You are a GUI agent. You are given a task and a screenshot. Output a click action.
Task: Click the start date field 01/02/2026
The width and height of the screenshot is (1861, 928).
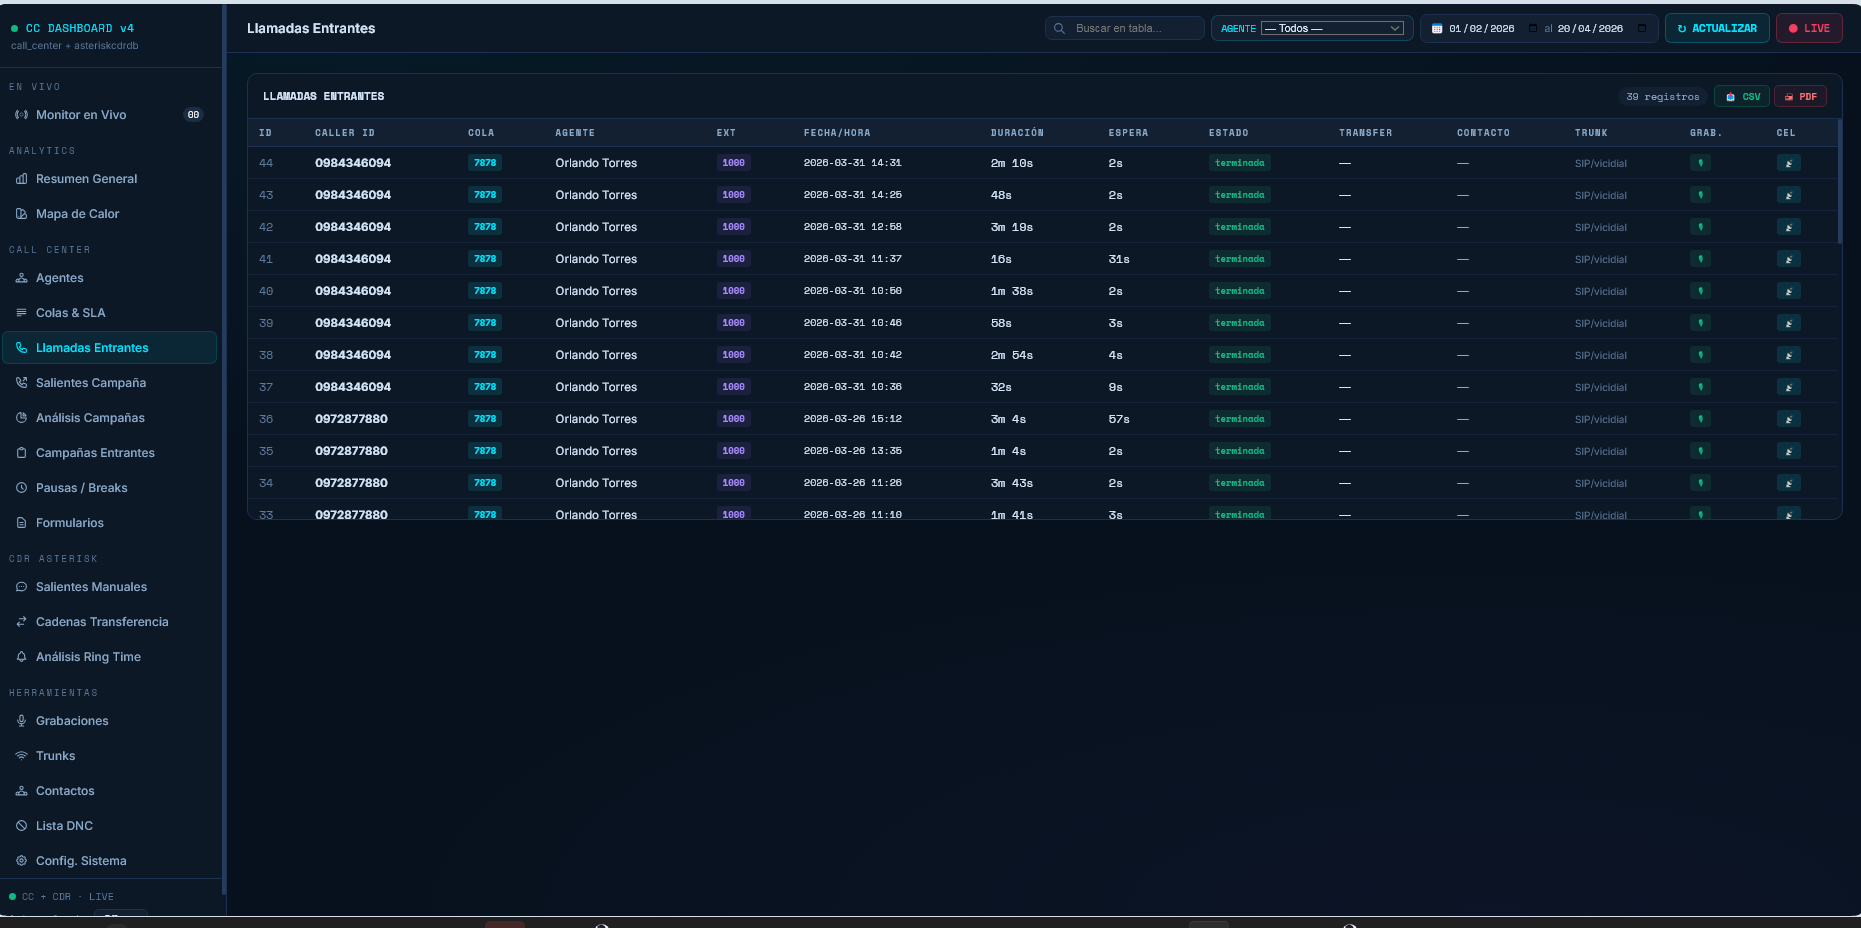coord(1481,29)
